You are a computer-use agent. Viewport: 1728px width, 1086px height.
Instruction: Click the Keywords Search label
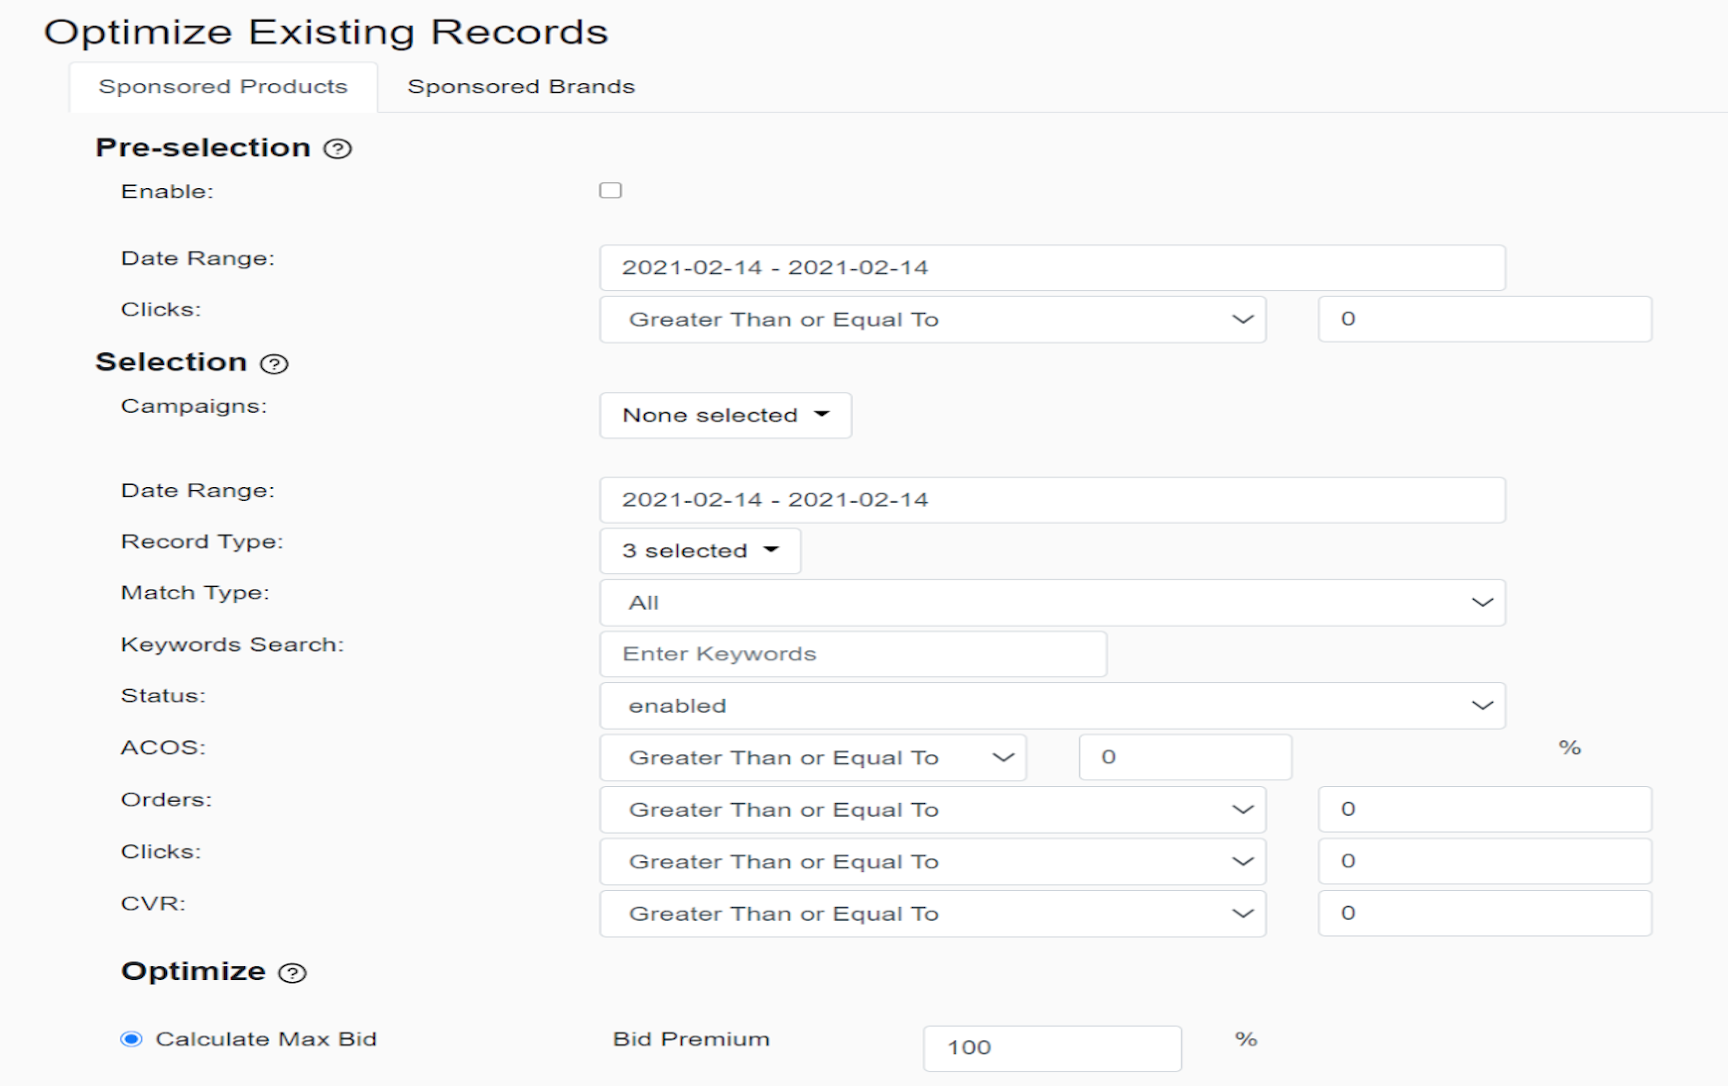click(232, 645)
